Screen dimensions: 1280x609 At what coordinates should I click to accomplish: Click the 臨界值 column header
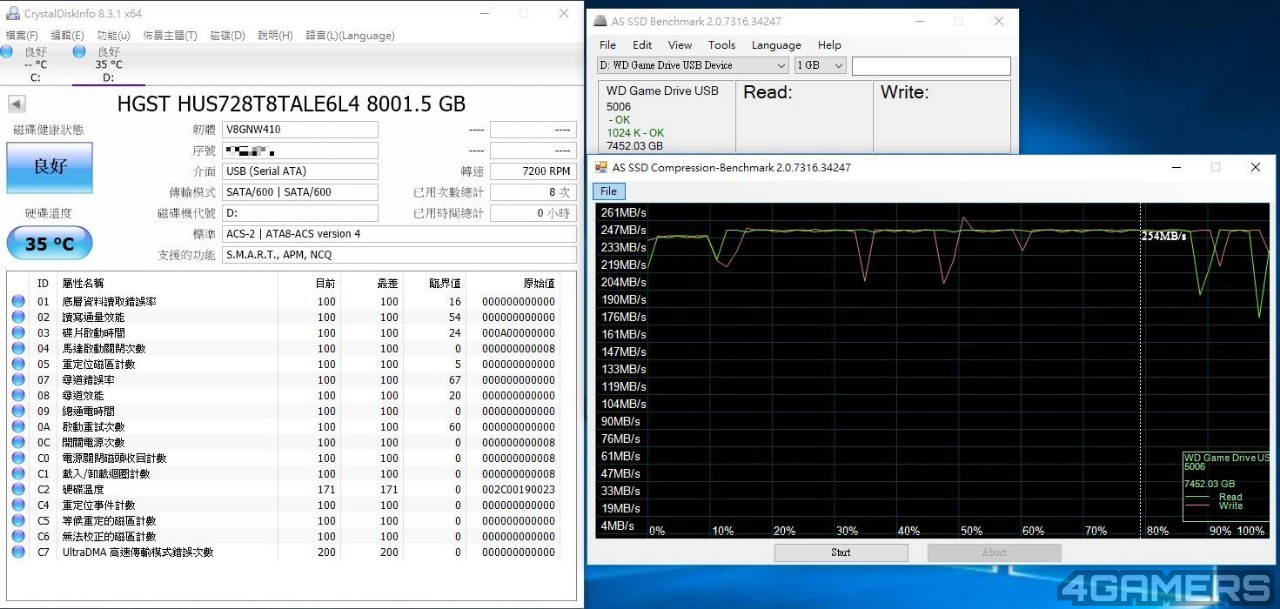(x=445, y=283)
